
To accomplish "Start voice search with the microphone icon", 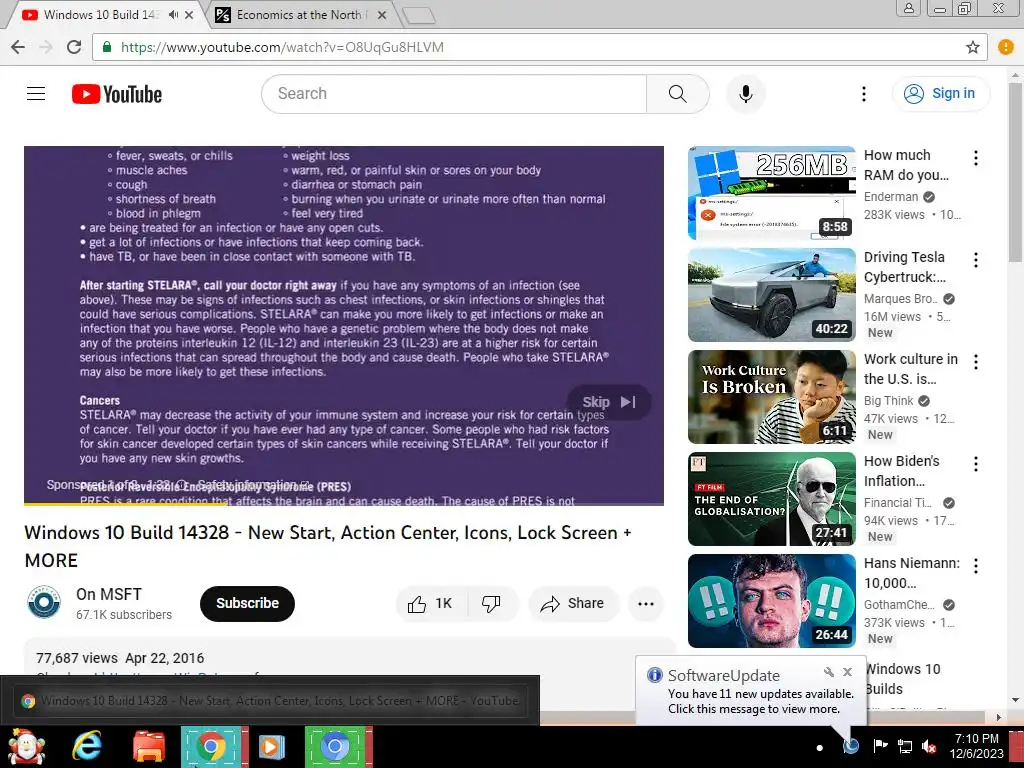I will 745,94.
